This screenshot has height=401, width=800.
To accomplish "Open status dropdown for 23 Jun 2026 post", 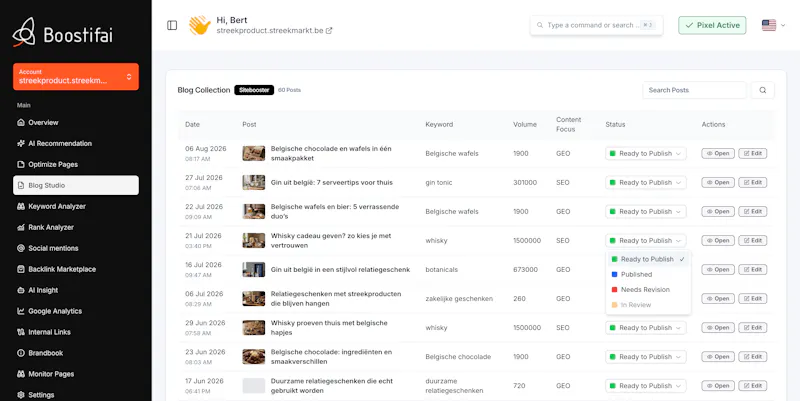I will pos(645,357).
